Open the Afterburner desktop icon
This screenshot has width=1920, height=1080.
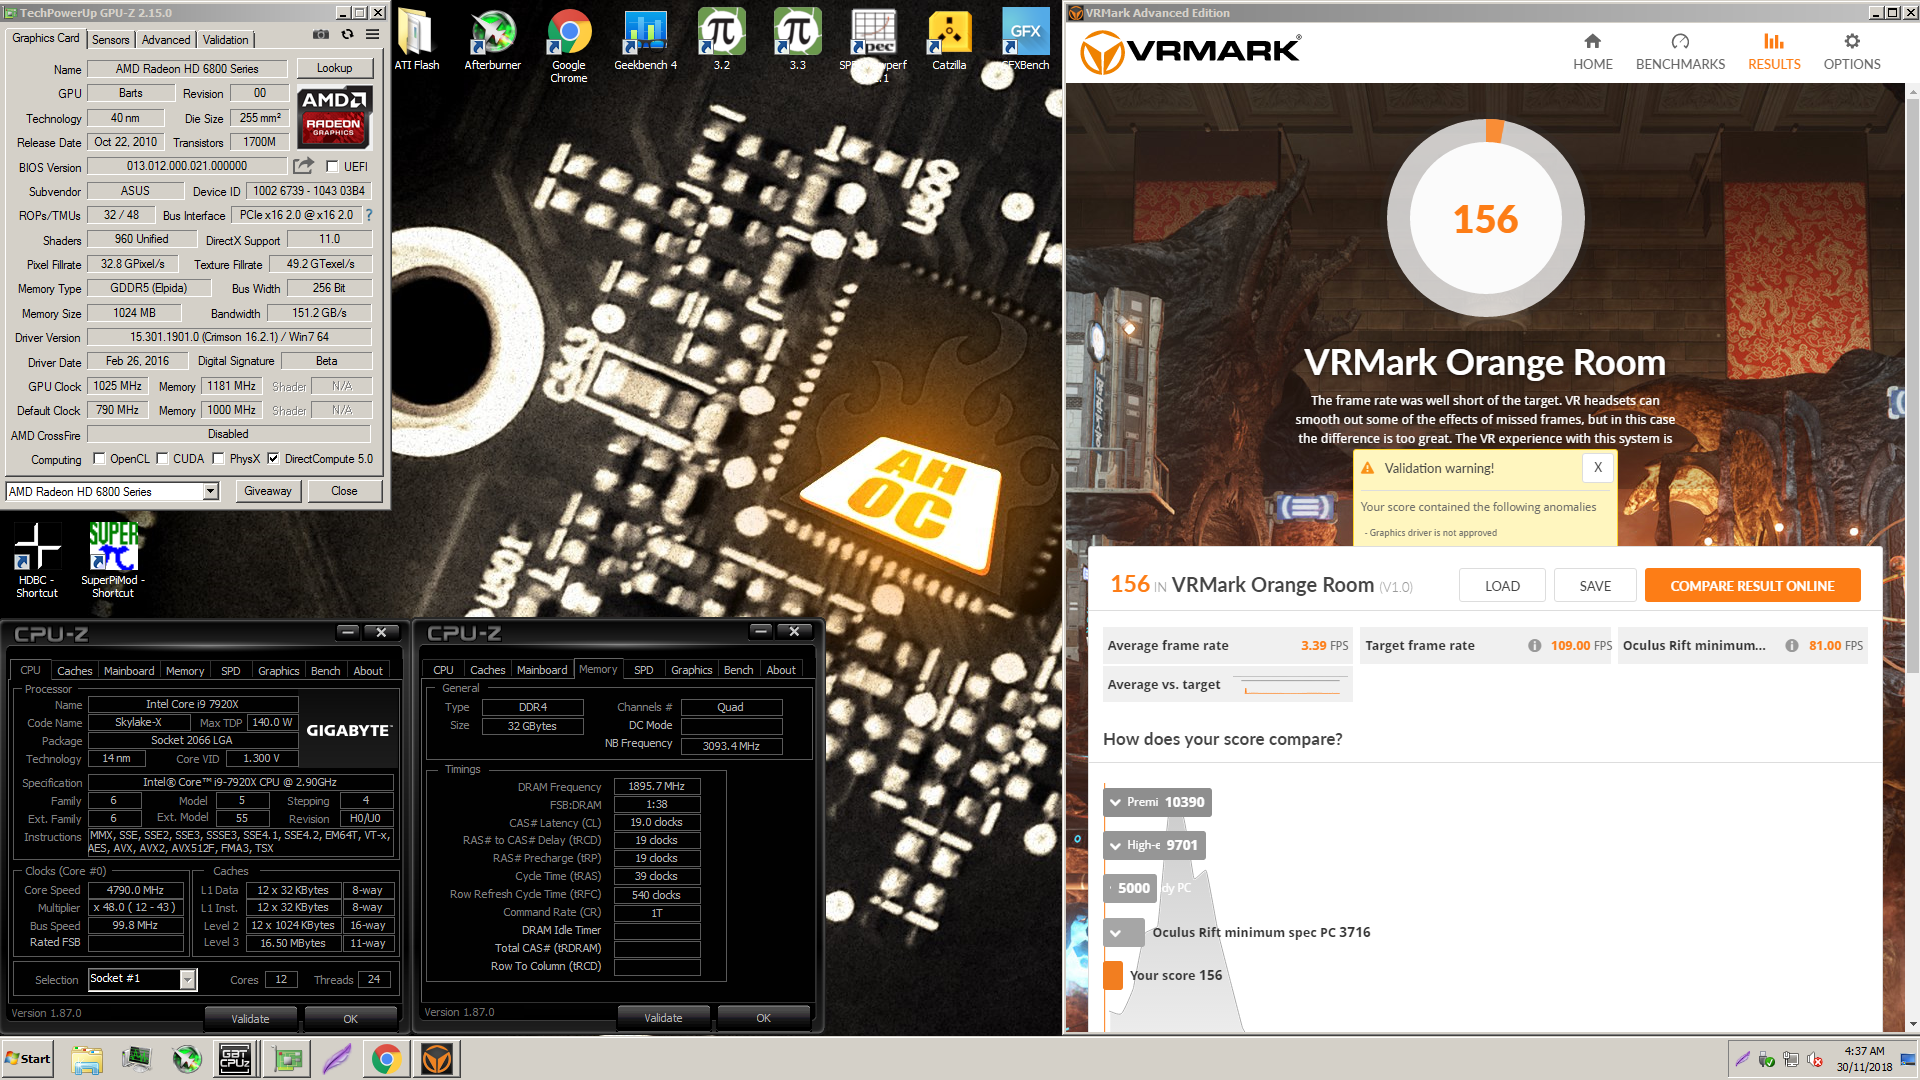pyautogui.click(x=493, y=41)
